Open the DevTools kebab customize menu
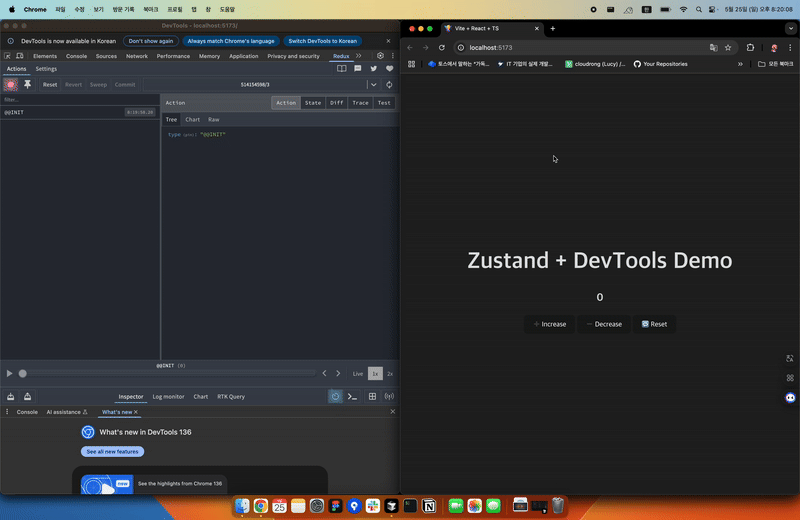Image resolution: width=800 pixels, height=520 pixels. tap(393, 56)
